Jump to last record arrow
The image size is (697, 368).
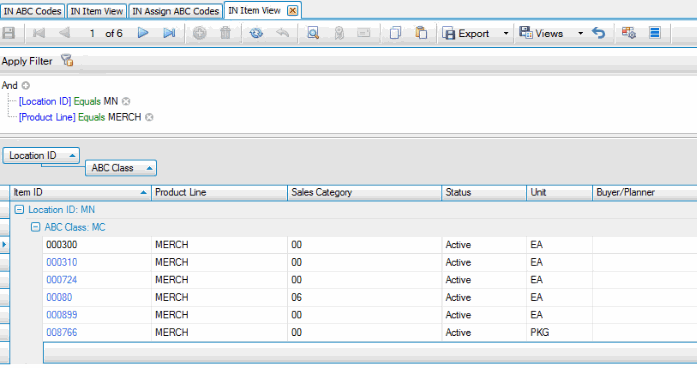169,33
